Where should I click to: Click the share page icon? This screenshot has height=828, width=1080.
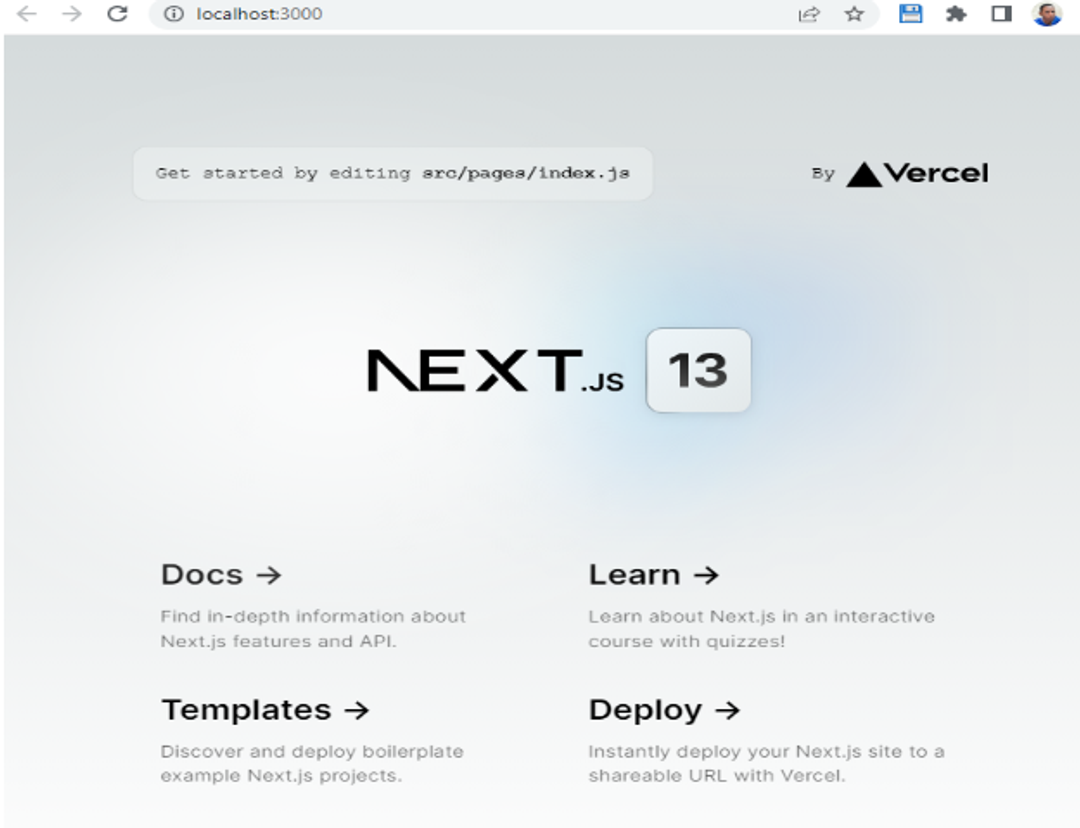coord(810,15)
